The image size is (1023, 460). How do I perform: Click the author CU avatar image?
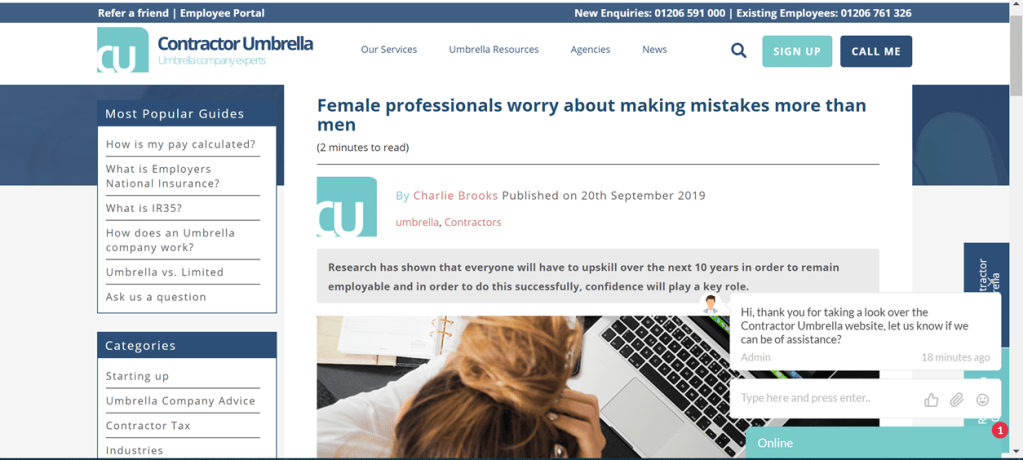click(346, 206)
